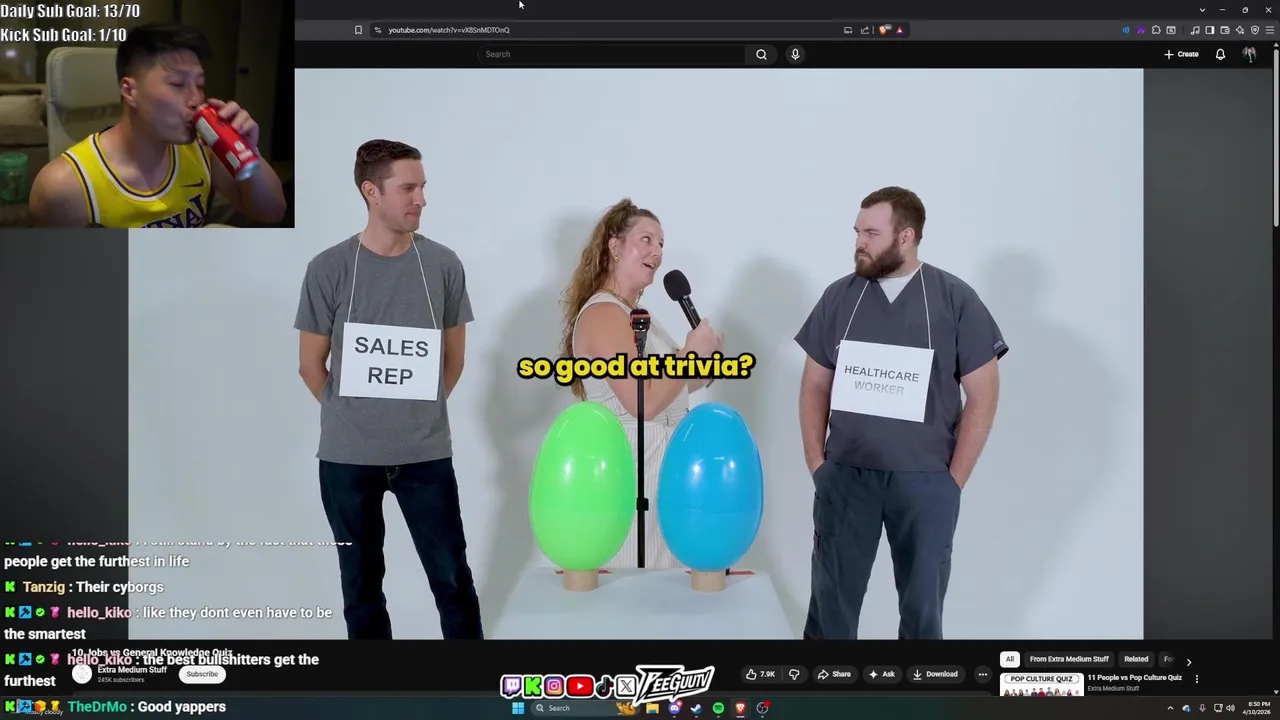Open YouTube notifications bell

(1220, 54)
